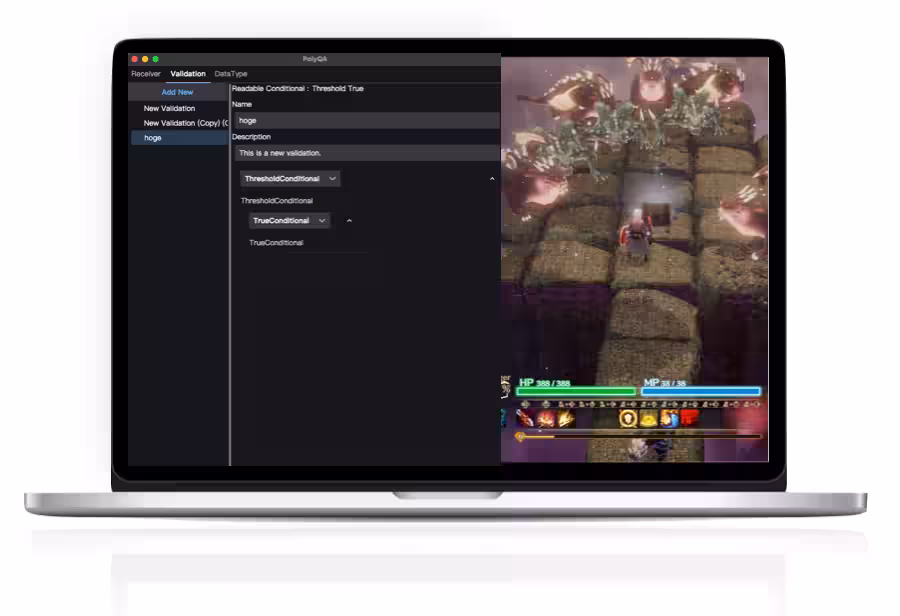Screen dimensions: 900x616
Task: Activate the lightning strike skill icon
Action: [x=566, y=418]
